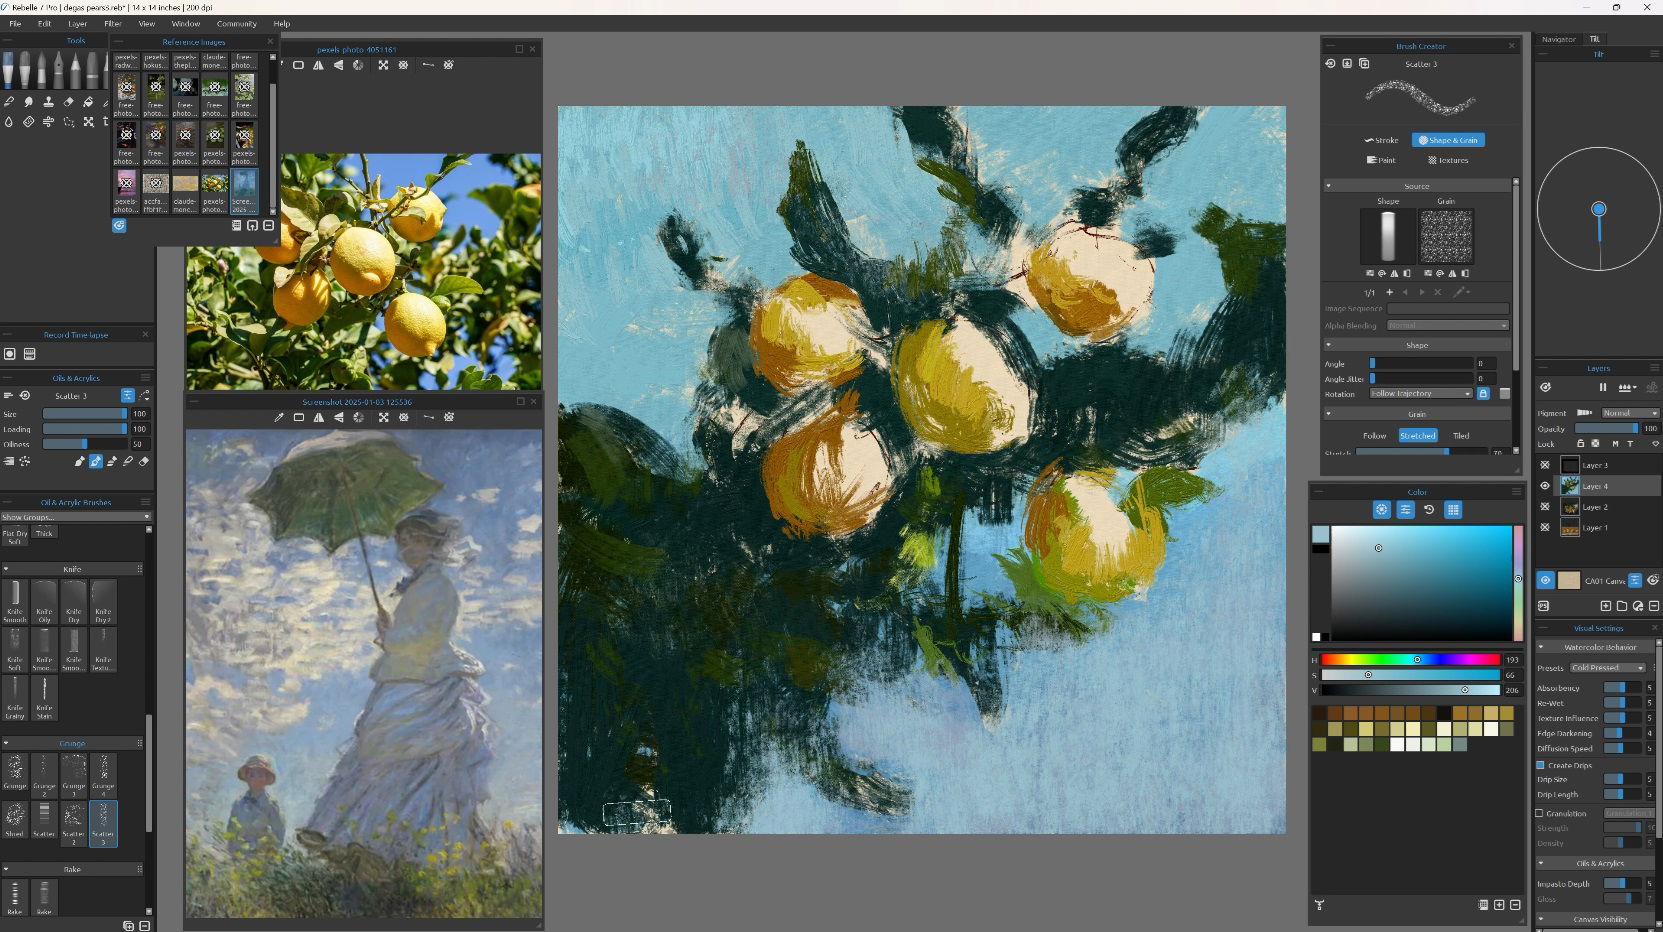Select the transform tool in Tools panel
Viewport: 1663px width, 932px height.
click(x=88, y=121)
